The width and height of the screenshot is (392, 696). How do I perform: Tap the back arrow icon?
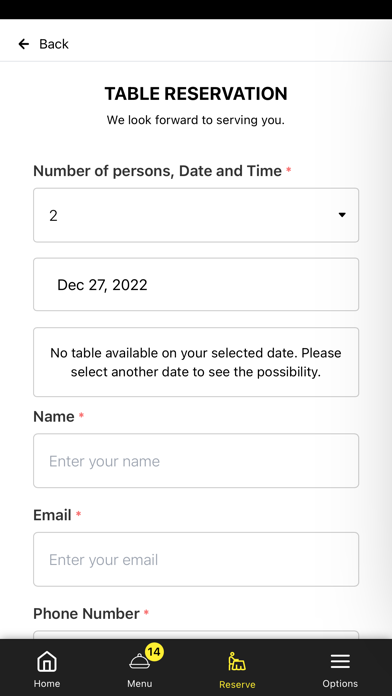pos(24,44)
